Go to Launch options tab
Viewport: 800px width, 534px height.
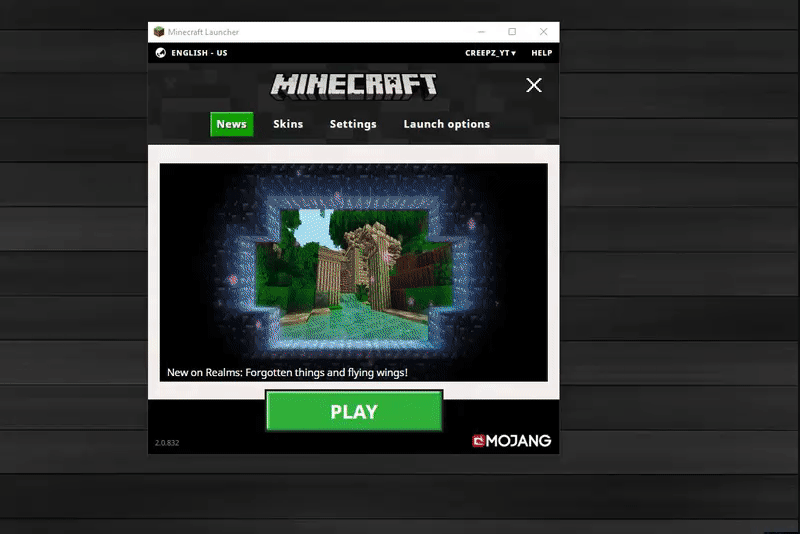coord(446,124)
